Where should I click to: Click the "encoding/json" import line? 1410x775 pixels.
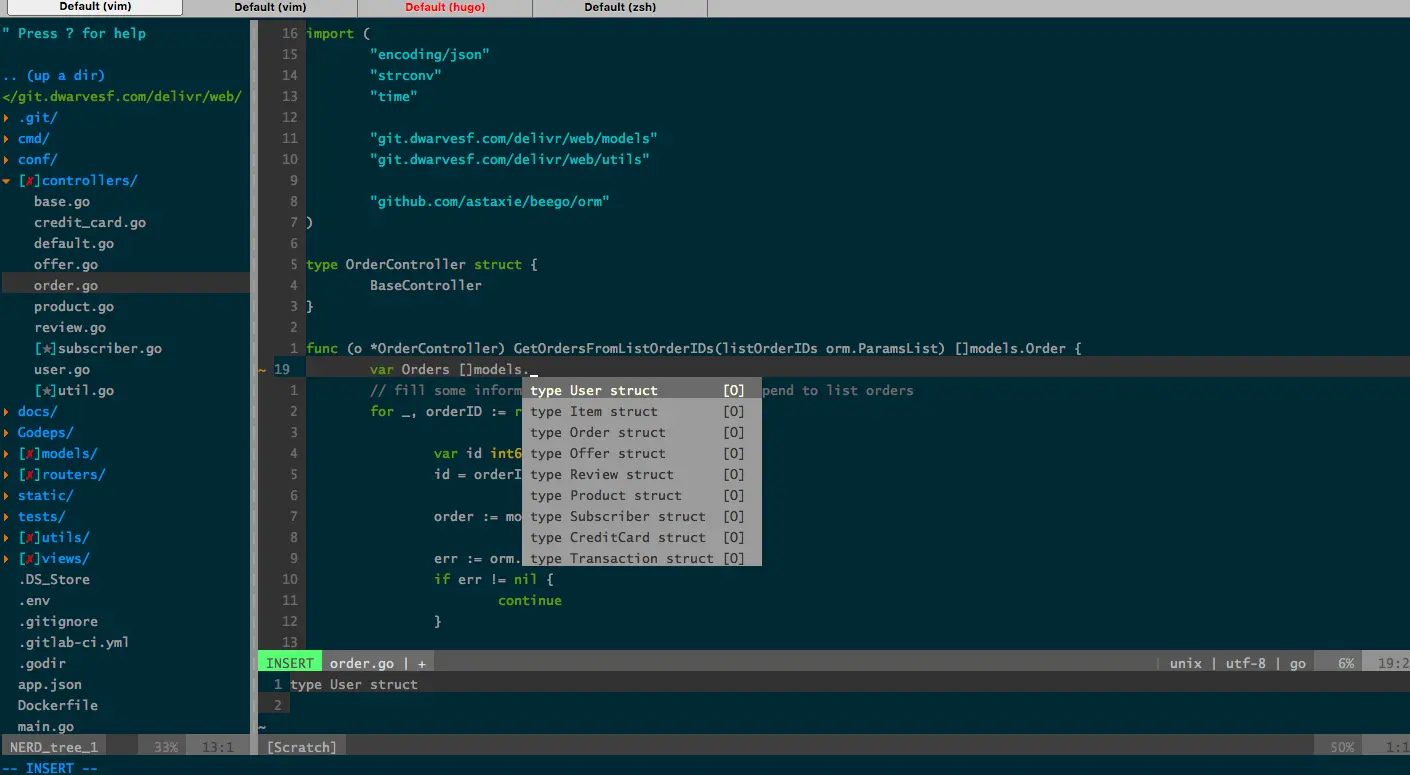[430, 55]
